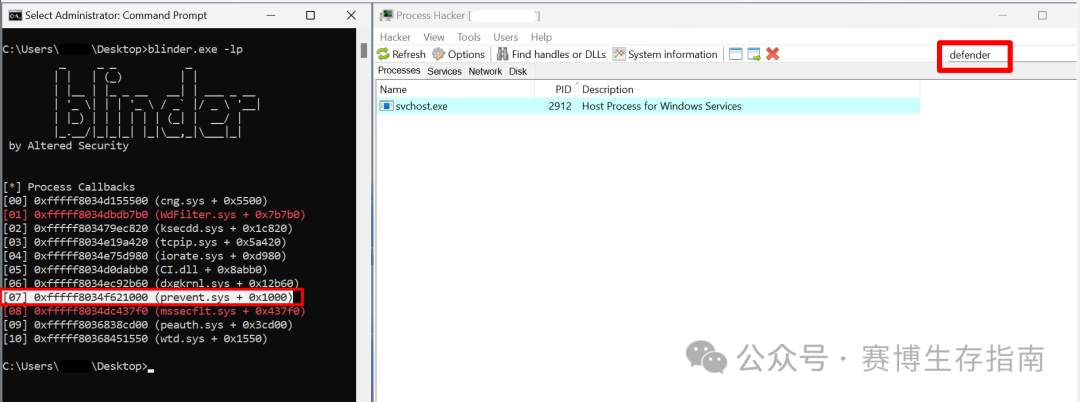The width and height of the screenshot is (1080, 402).
Task: Open the Users menu
Action: (x=506, y=37)
